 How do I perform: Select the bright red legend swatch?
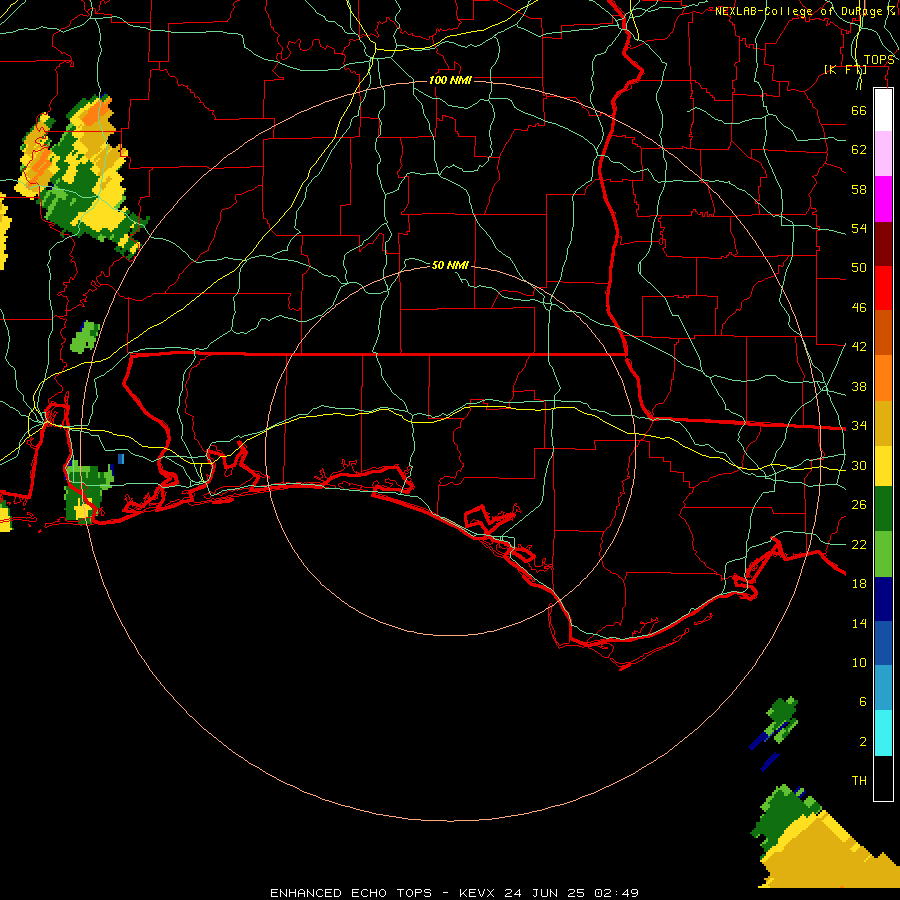[883, 288]
